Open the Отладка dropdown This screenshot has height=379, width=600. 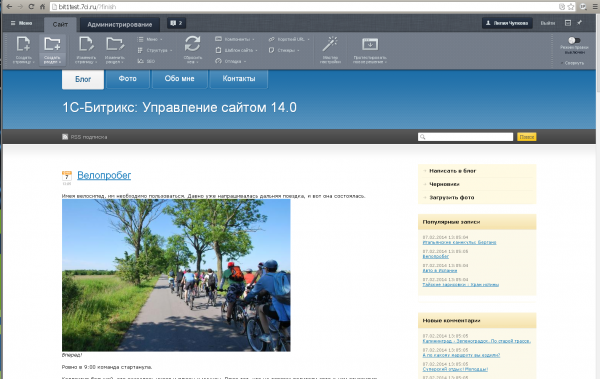click(x=230, y=61)
